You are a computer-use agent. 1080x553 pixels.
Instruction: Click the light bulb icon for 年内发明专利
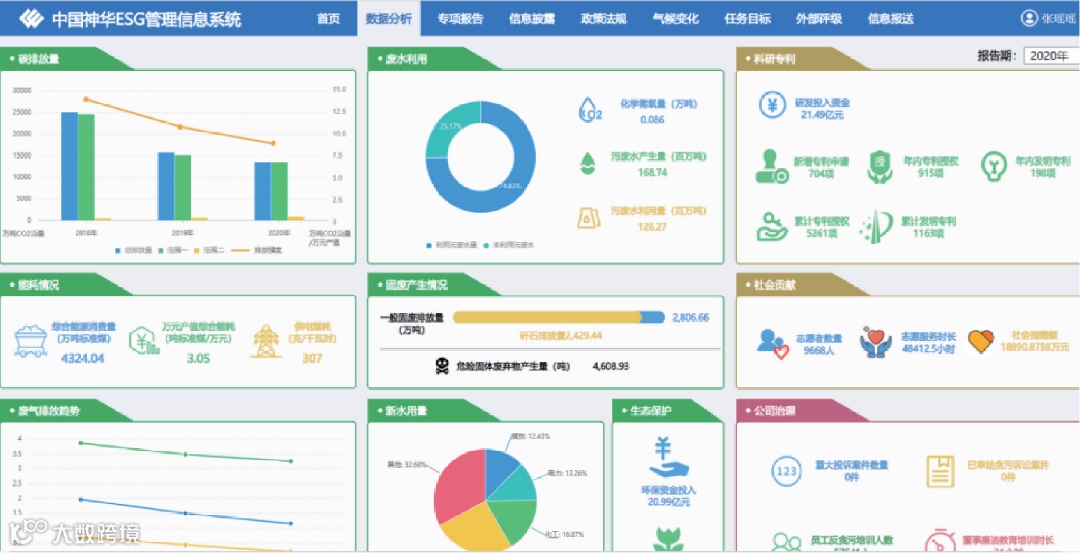[992, 166]
